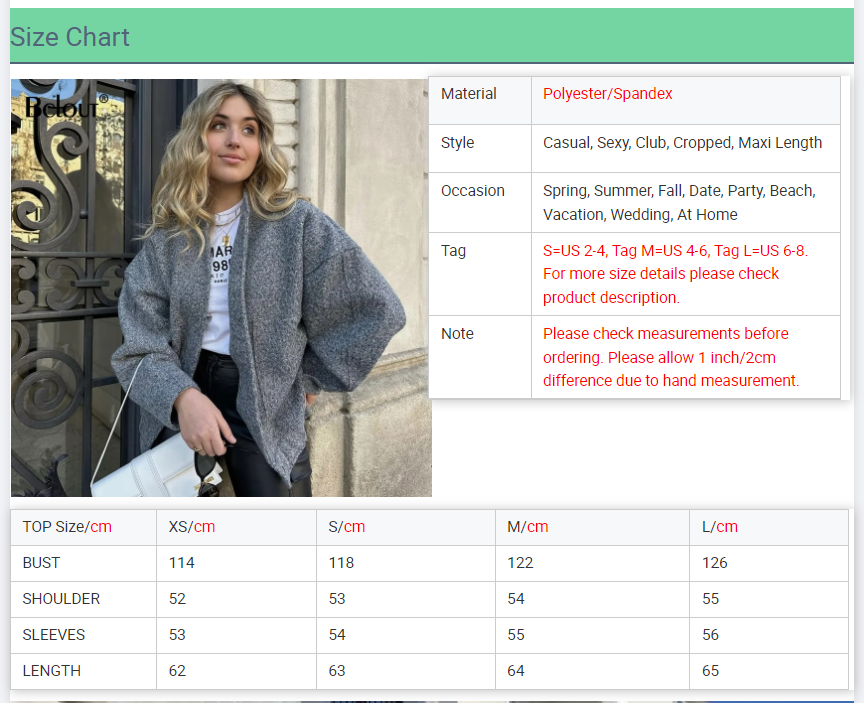Click the TOP Size/cm column header

pos(67,527)
